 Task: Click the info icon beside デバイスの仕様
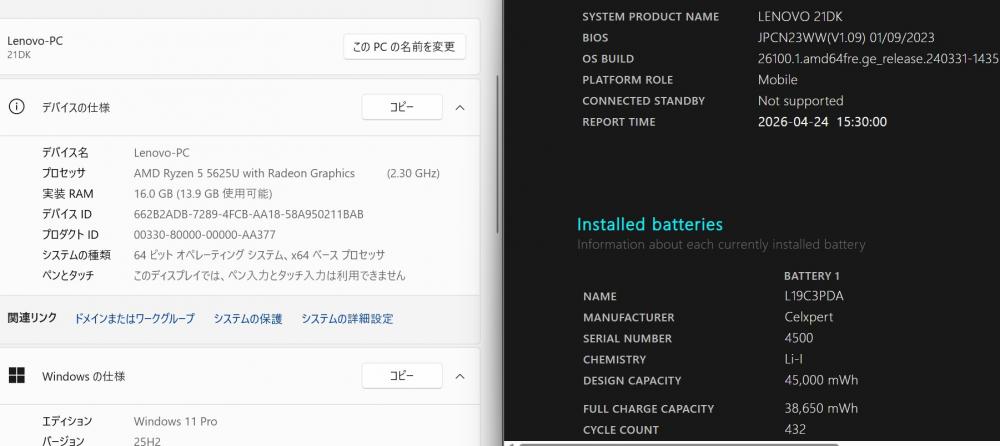pyautogui.click(x=16, y=107)
